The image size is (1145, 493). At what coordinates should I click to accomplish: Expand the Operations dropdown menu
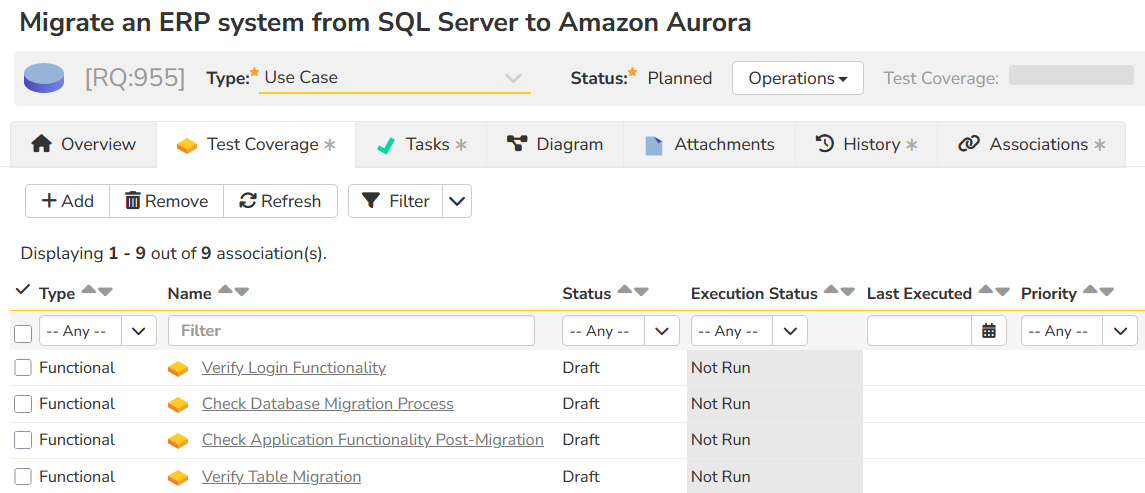[797, 78]
